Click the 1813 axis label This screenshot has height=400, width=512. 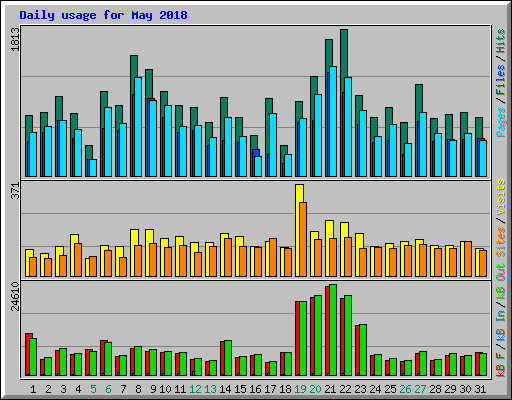[15, 39]
